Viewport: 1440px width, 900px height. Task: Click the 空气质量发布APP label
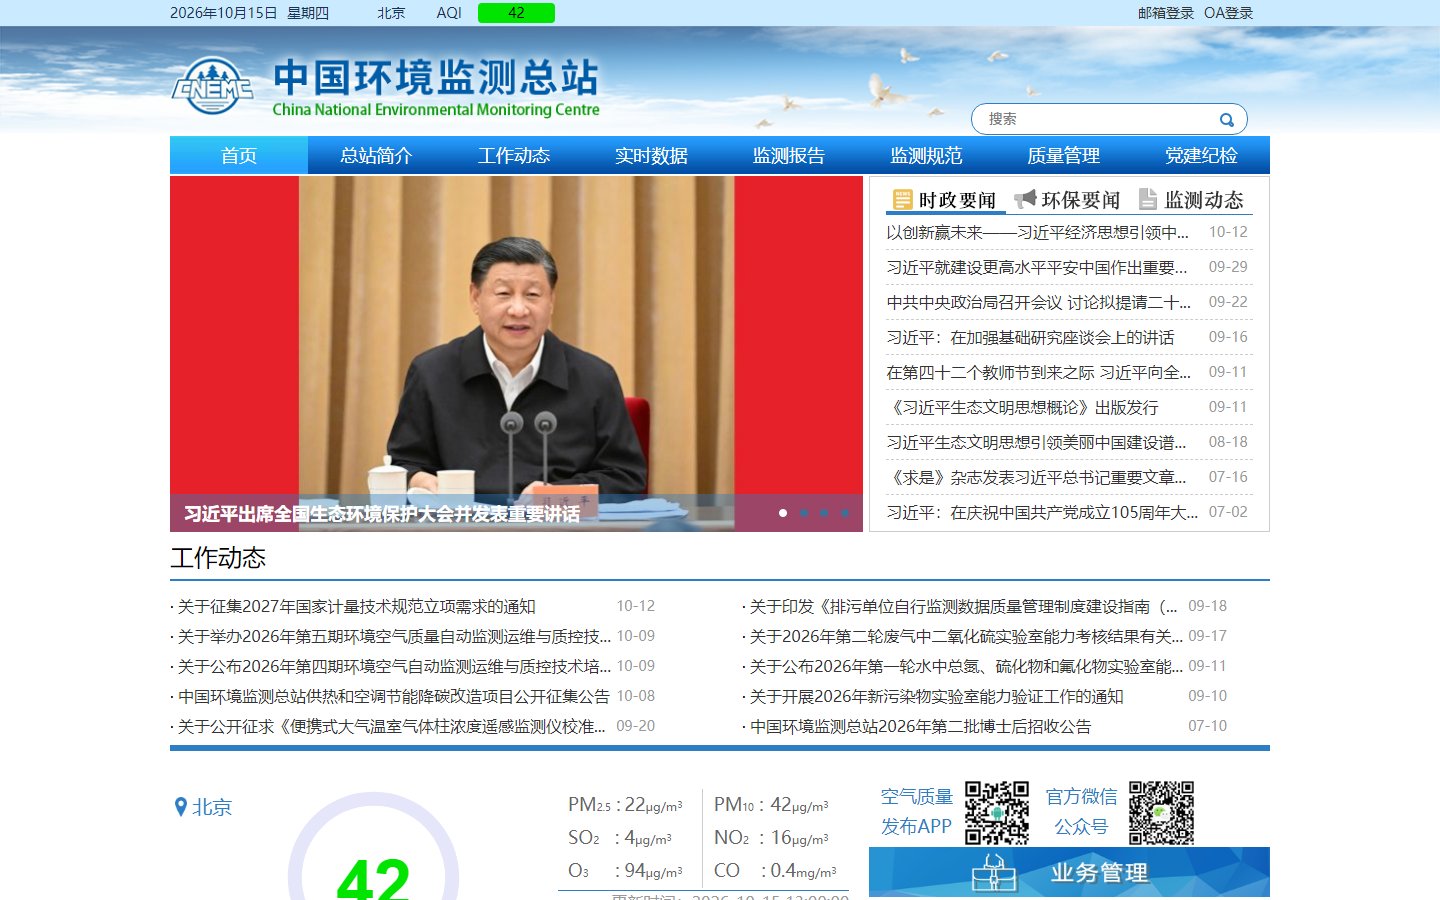click(x=917, y=812)
